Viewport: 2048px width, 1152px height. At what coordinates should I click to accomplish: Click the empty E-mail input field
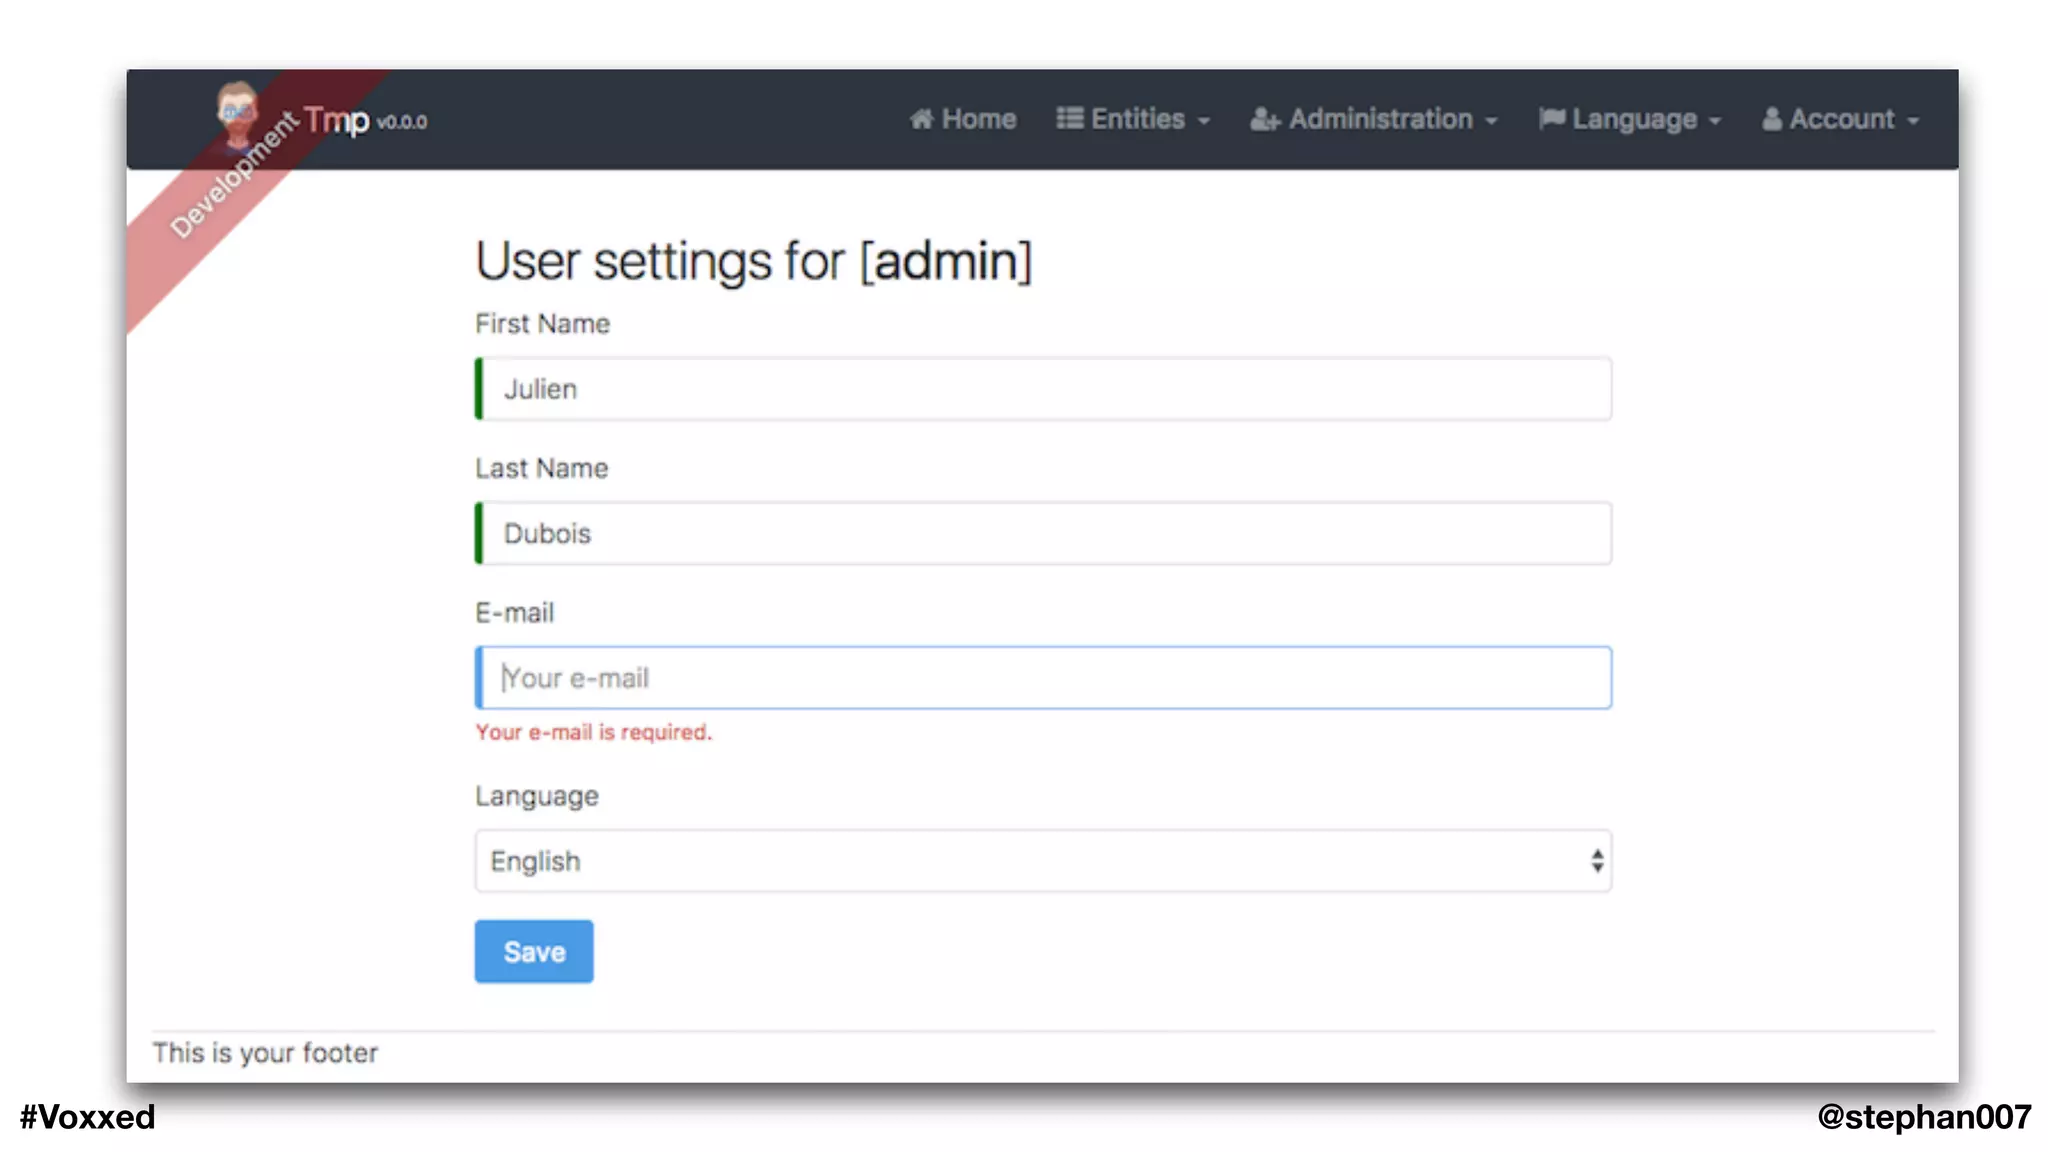point(1045,678)
